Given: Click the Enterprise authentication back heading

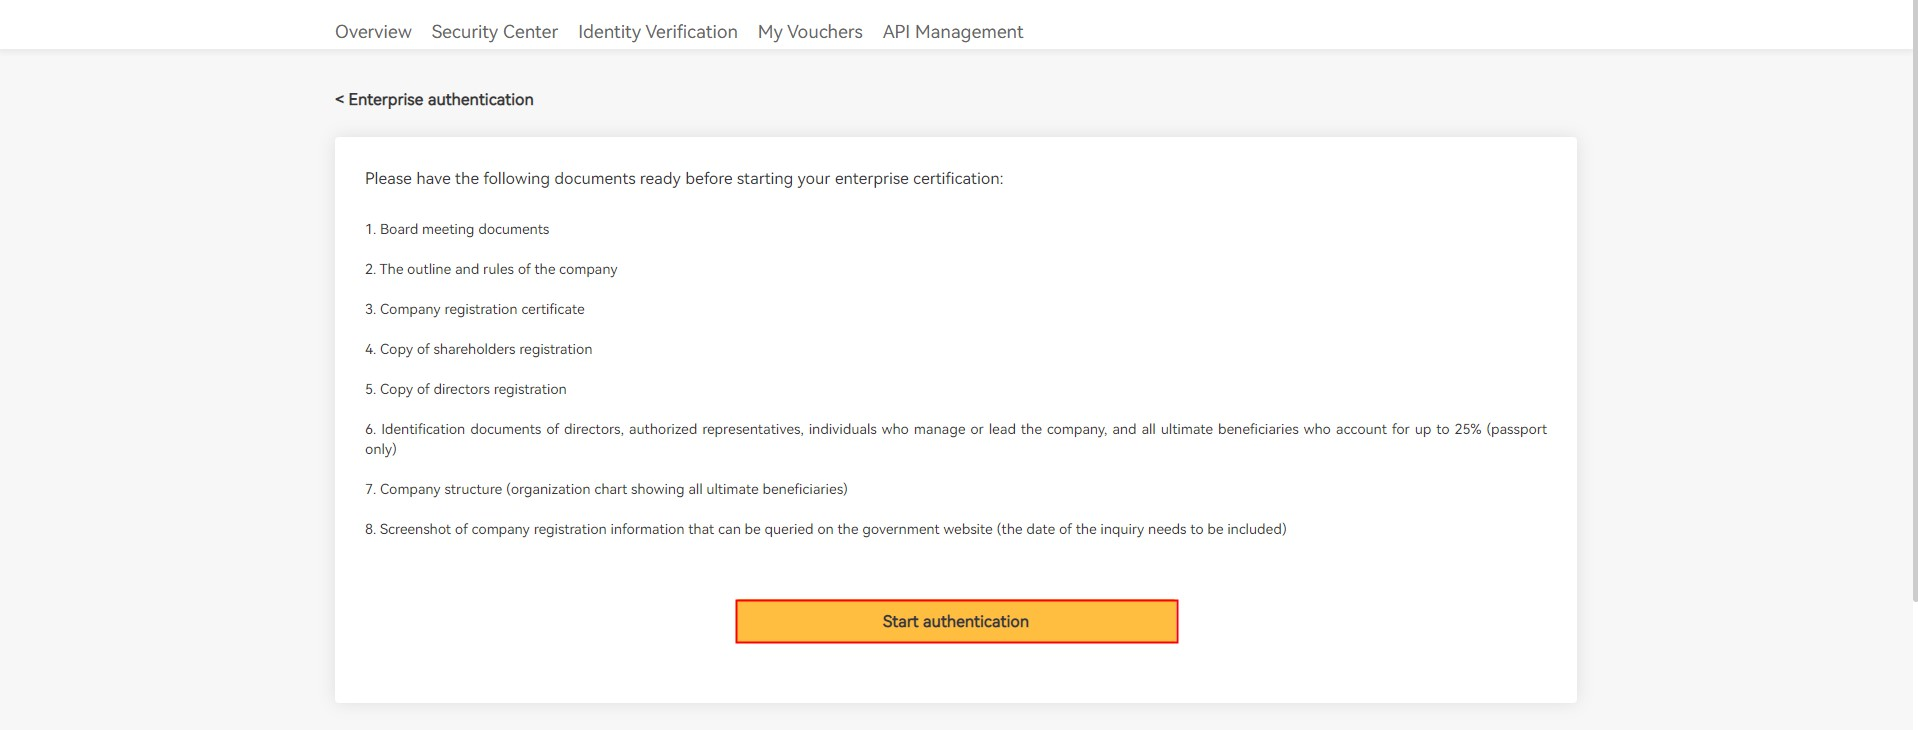Looking at the screenshot, I should point(441,100).
